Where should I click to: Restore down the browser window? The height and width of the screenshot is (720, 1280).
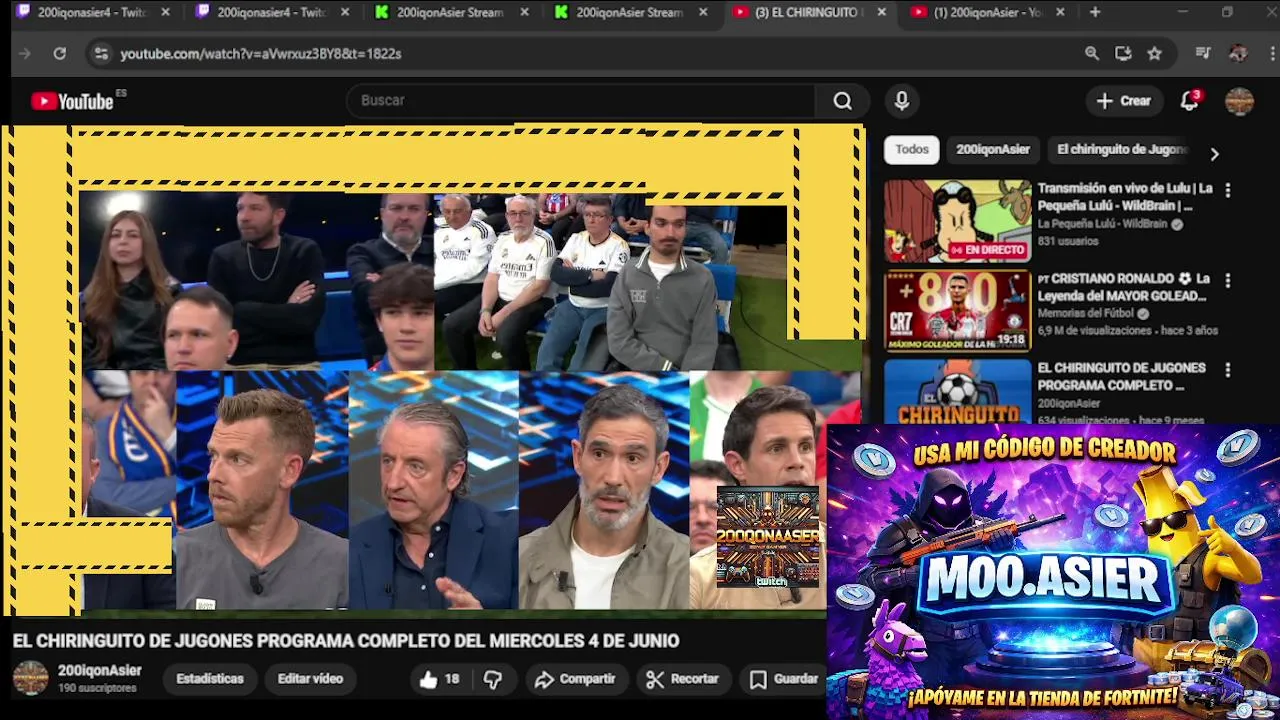1227,12
